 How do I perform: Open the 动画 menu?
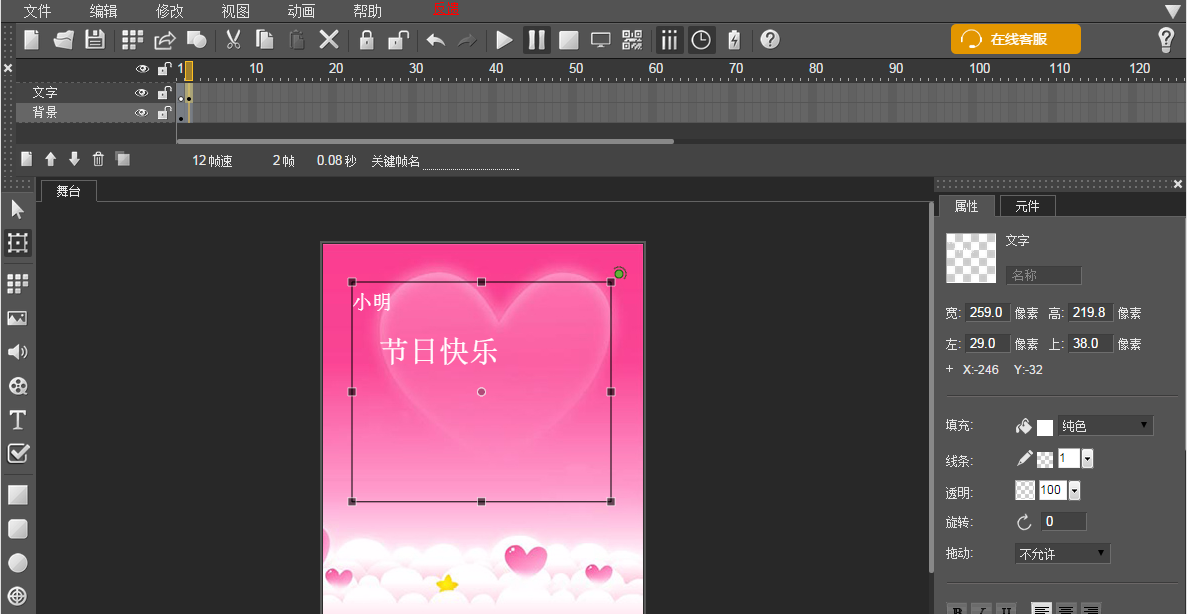click(x=301, y=11)
